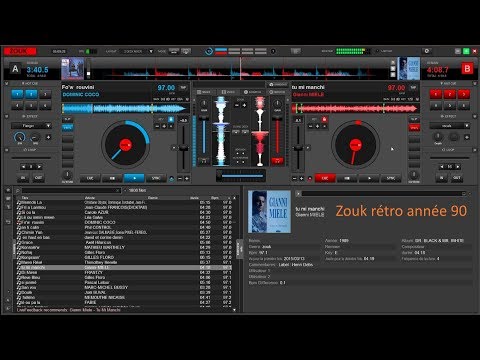Click the loop OUT button on deck B
Screen dimensions: 480x360
pyautogui.click(x=456, y=178)
